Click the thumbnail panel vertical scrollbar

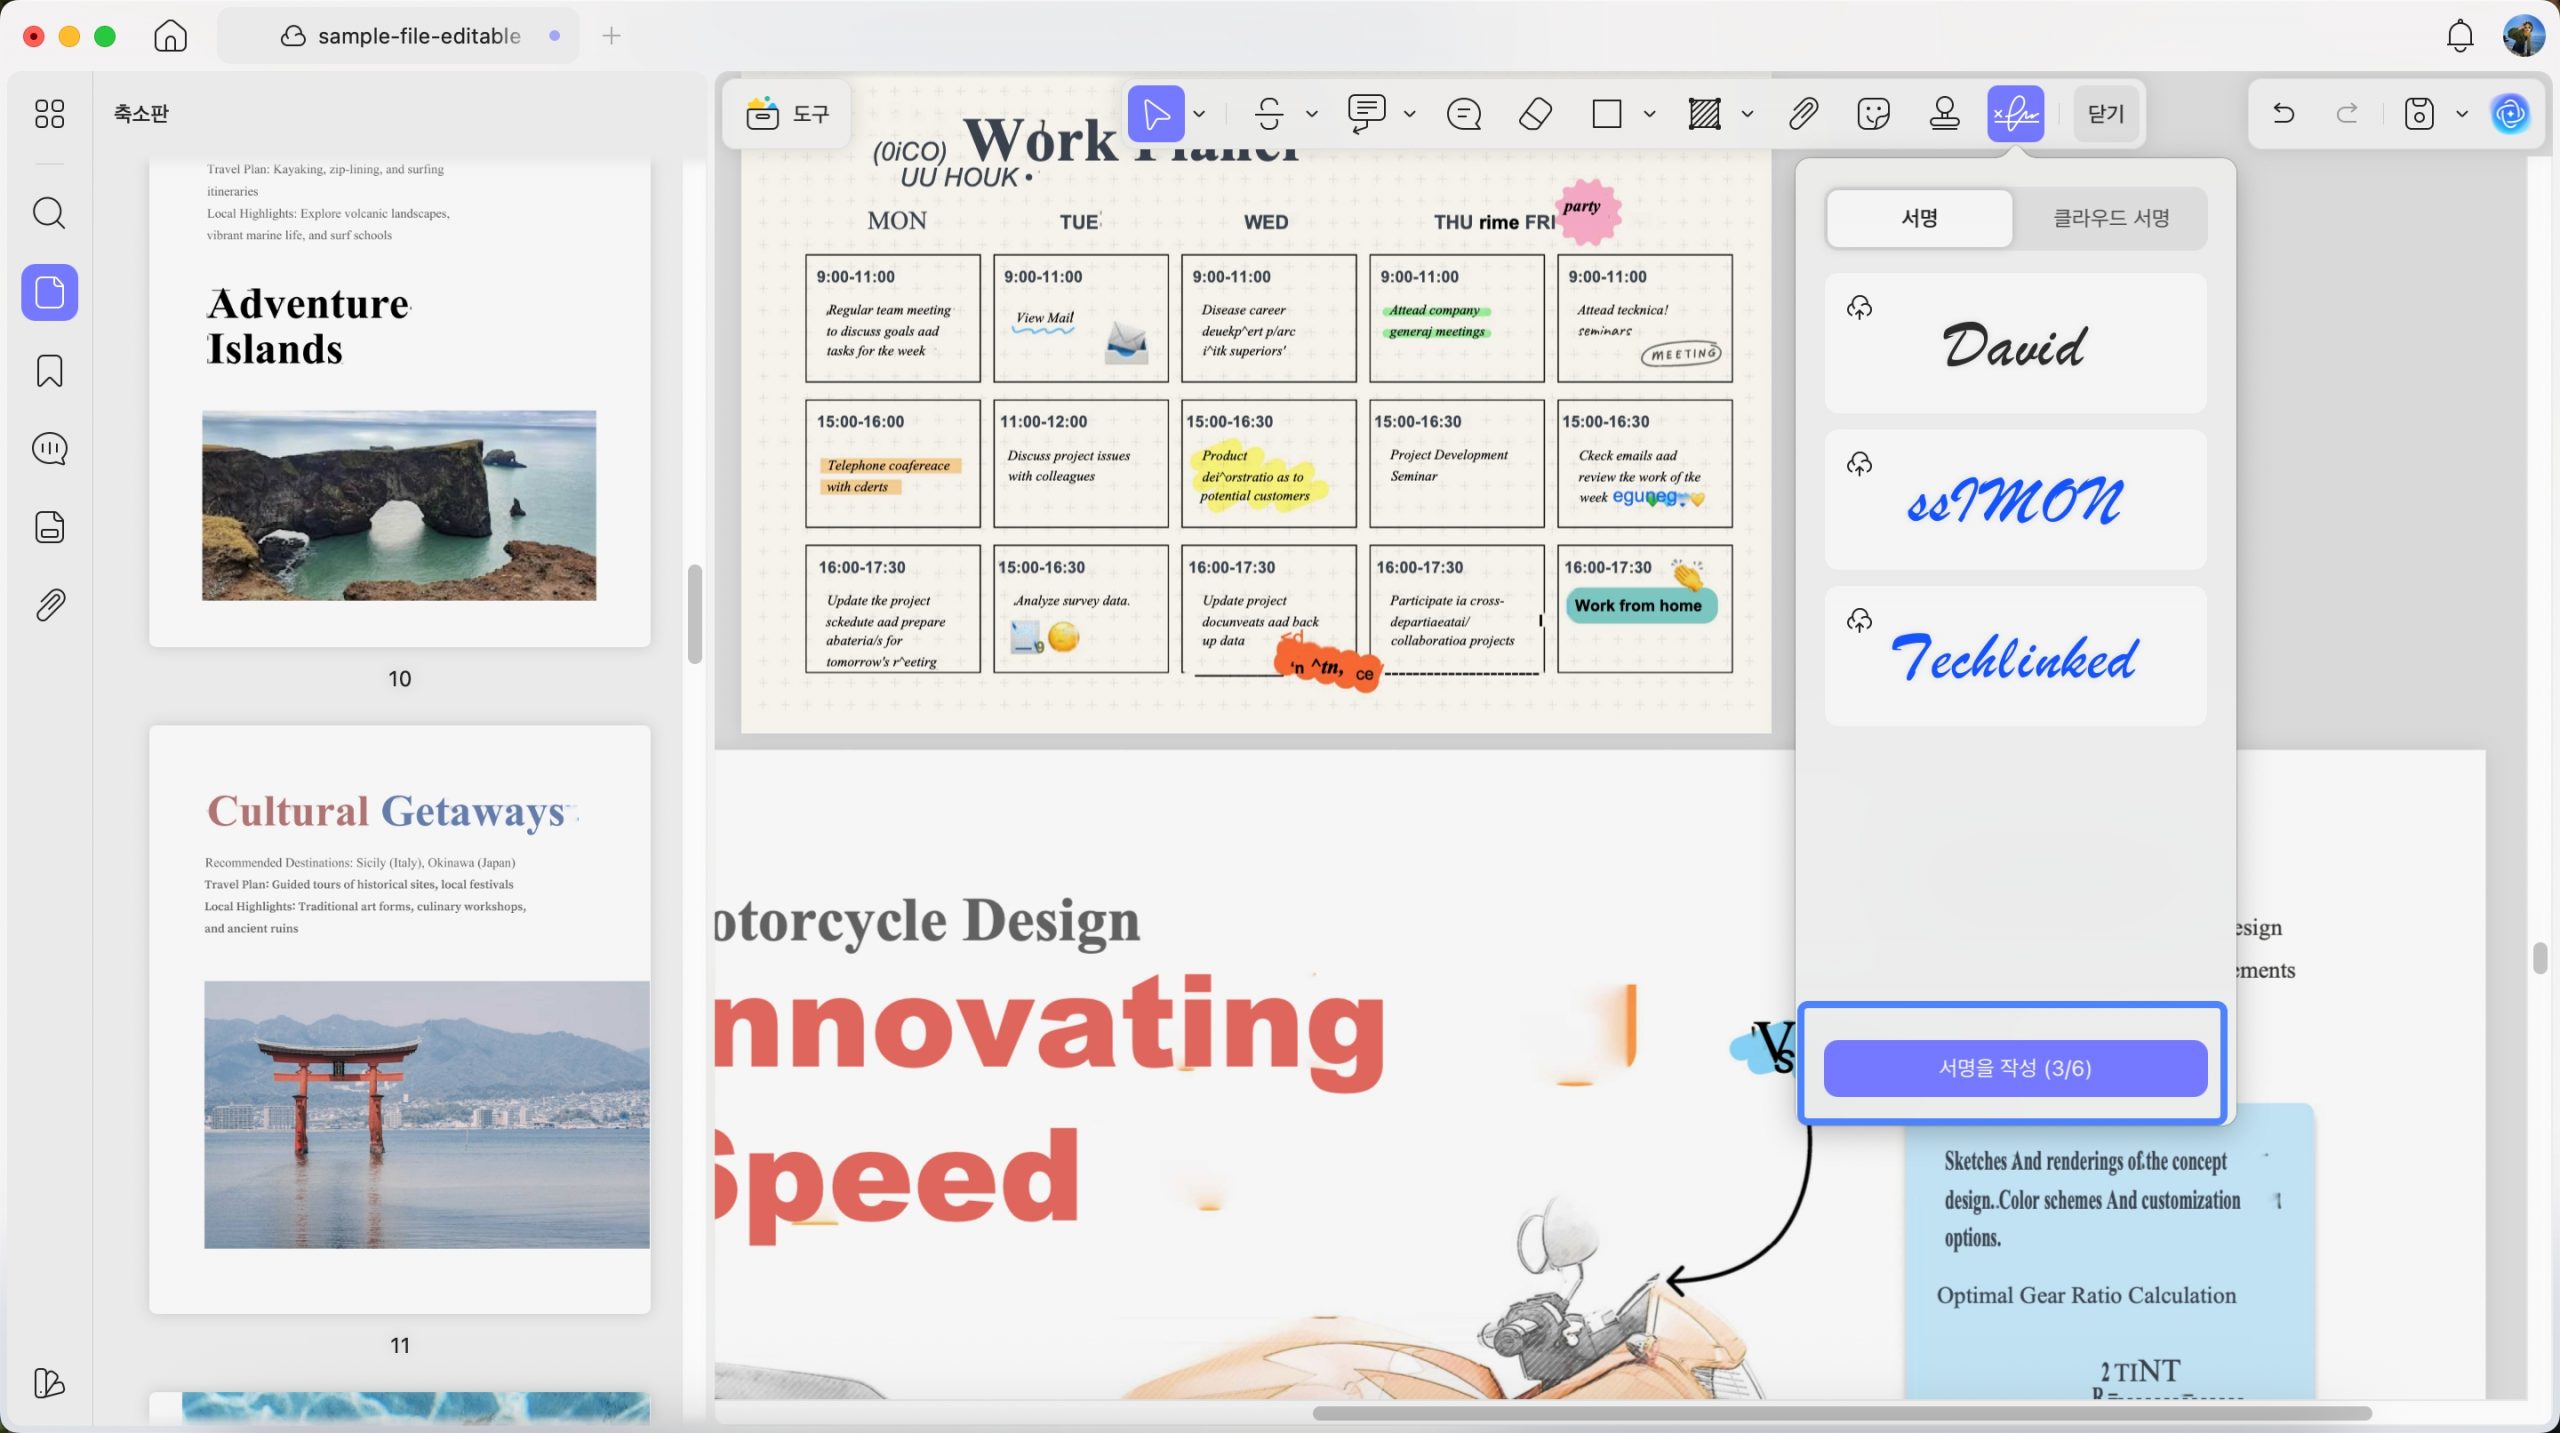[x=694, y=614]
